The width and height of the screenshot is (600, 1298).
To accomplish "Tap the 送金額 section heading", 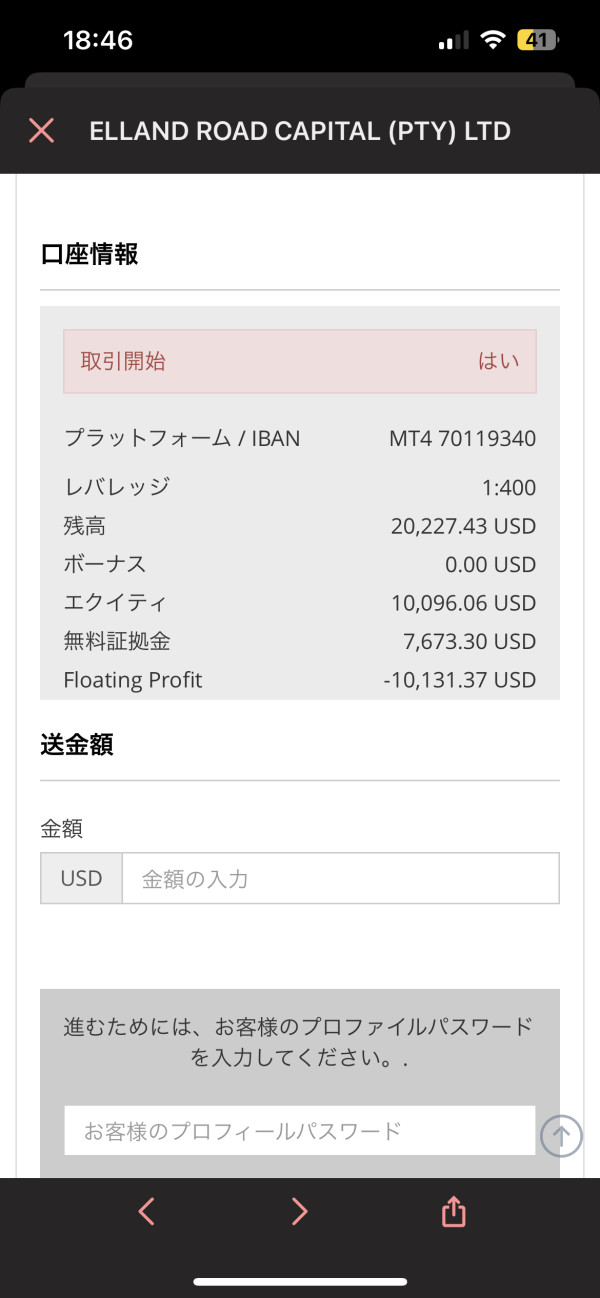I will click(x=77, y=744).
